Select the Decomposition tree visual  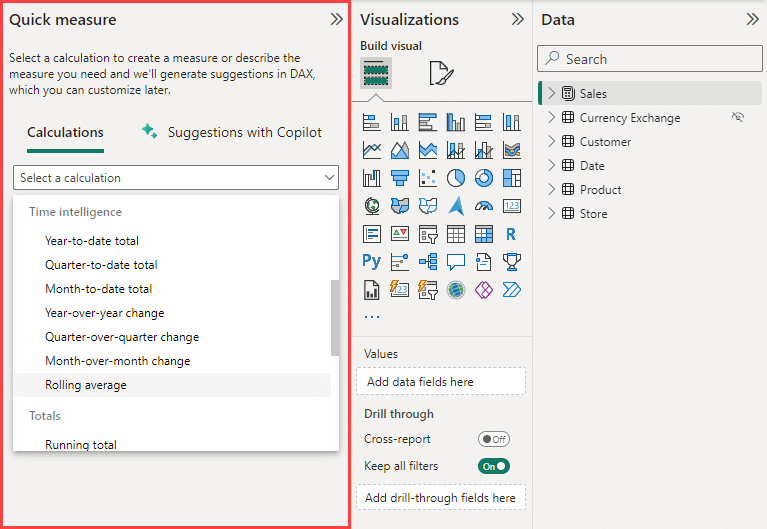pos(428,262)
